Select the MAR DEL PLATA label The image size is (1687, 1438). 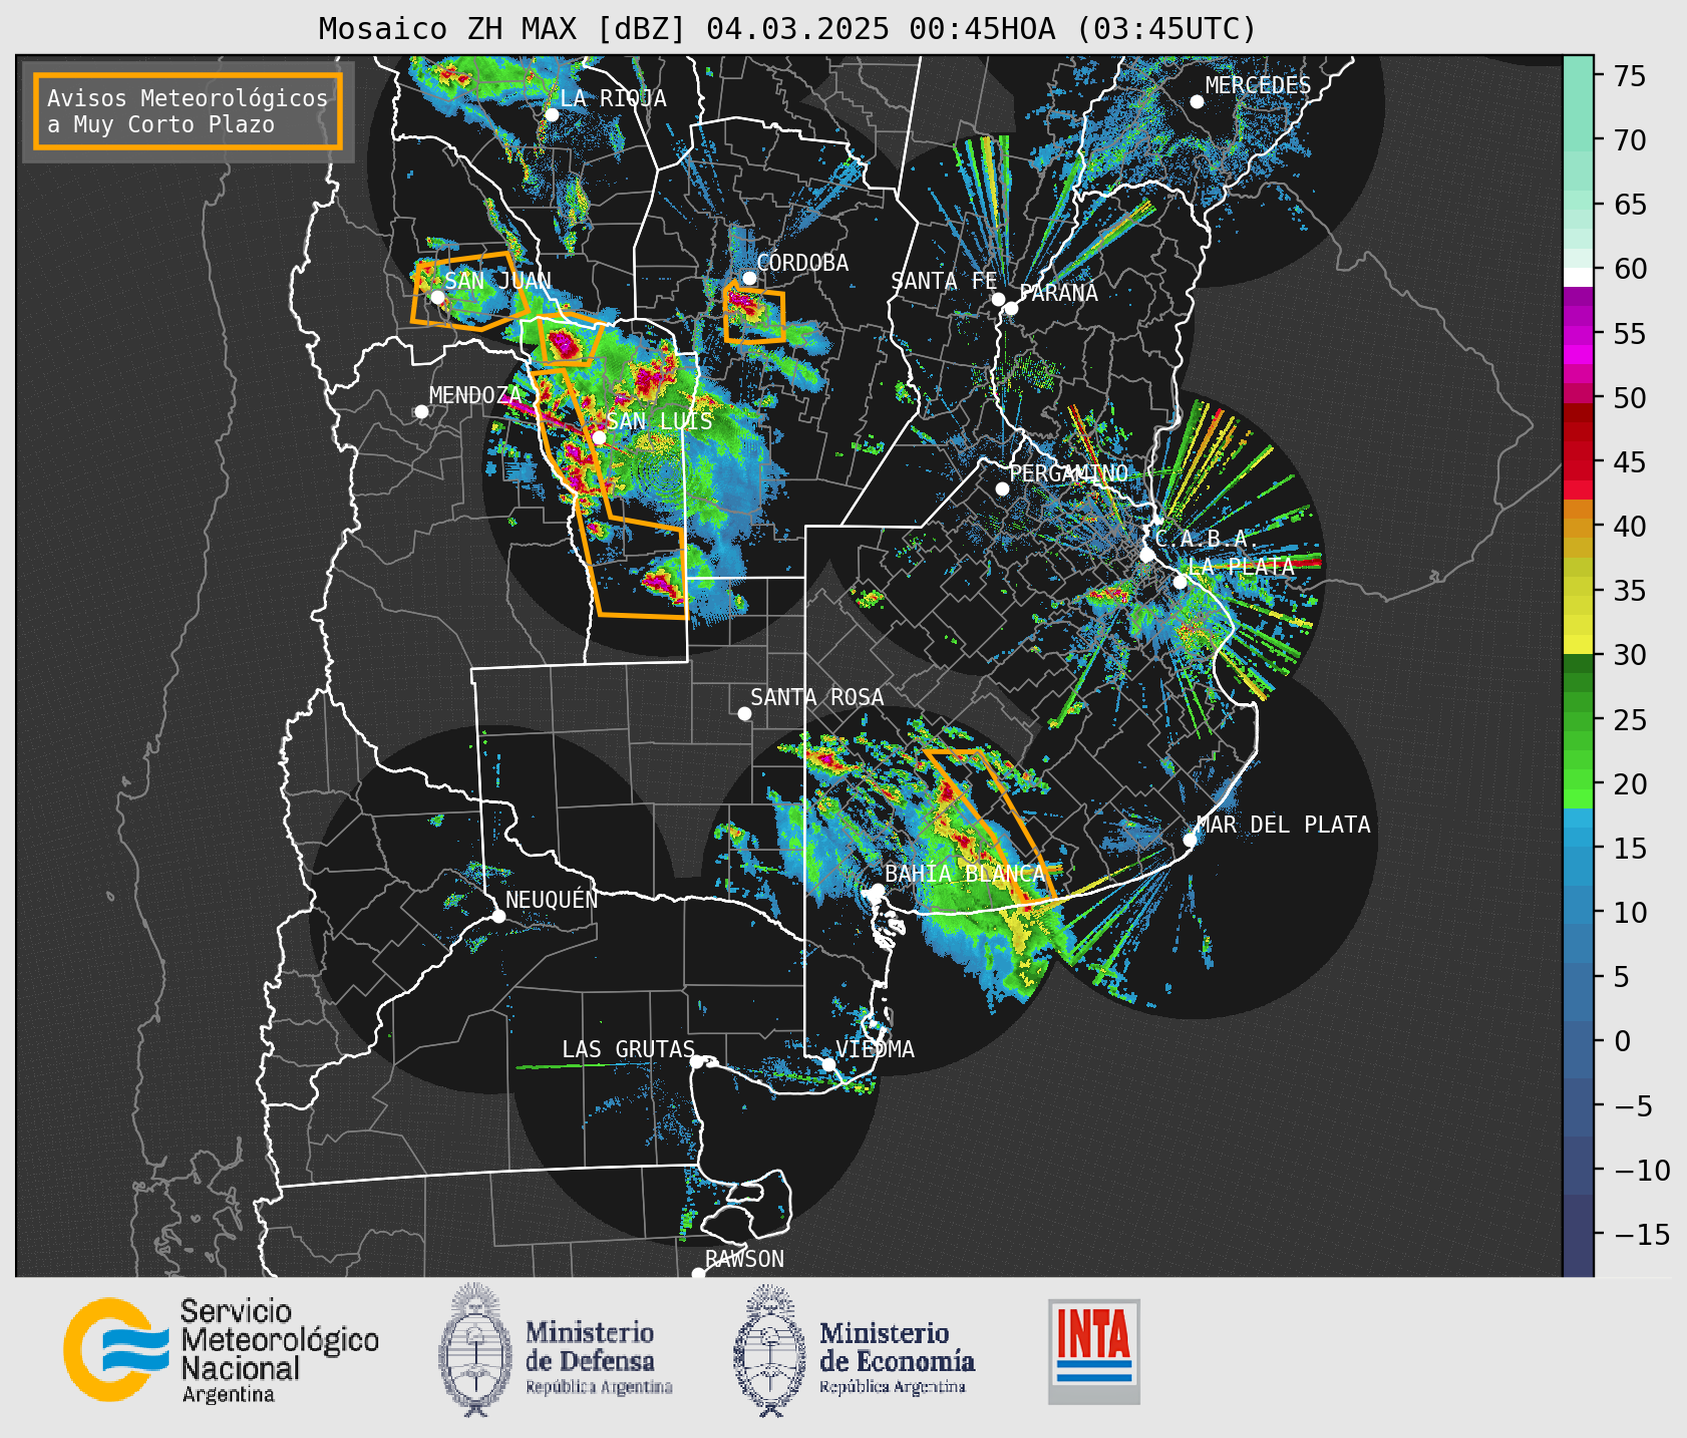tap(1284, 825)
